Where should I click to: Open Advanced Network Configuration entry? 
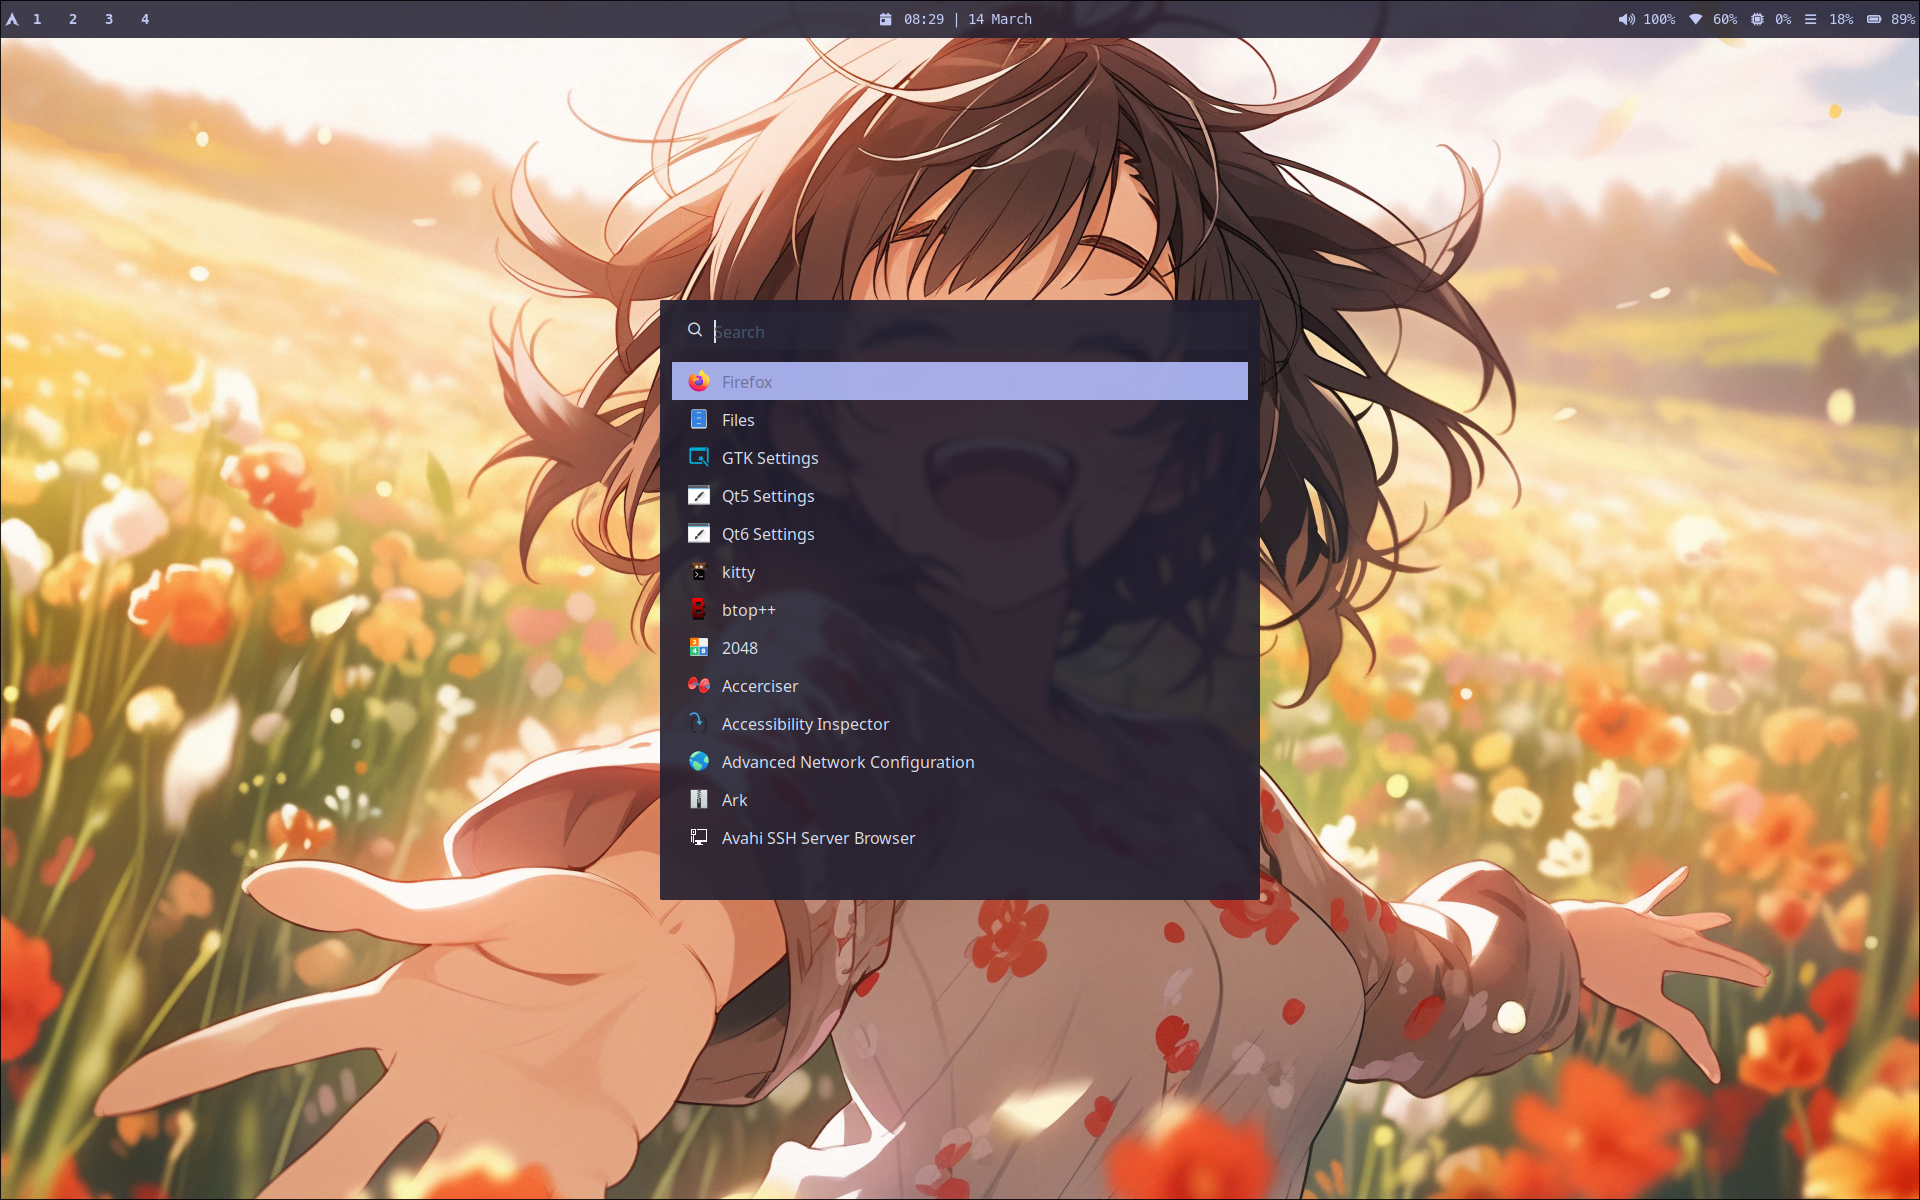coord(960,761)
